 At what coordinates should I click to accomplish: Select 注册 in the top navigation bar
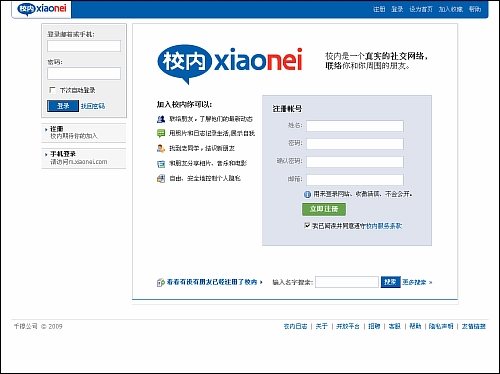[379, 9]
